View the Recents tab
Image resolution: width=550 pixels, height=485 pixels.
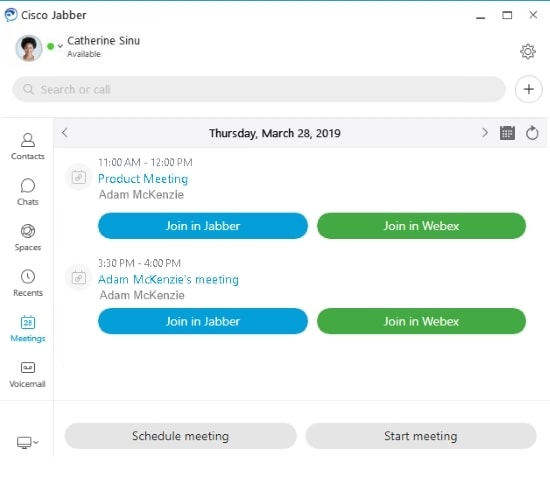pyautogui.click(x=28, y=283)
